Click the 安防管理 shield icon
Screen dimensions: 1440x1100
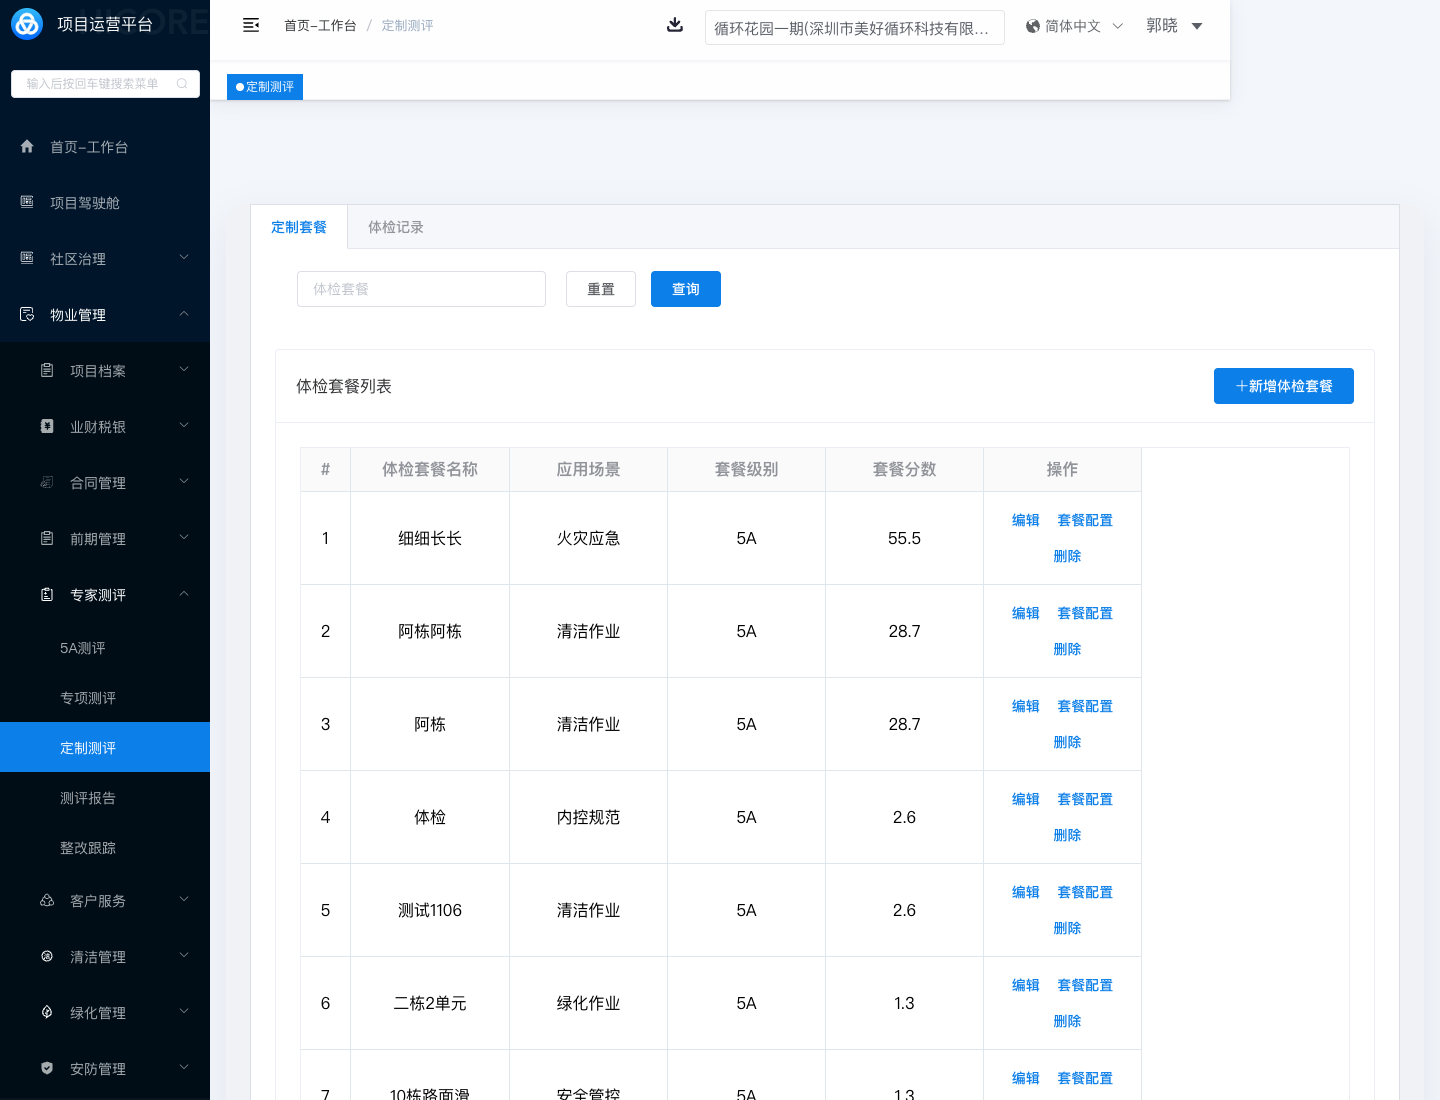47,1068
